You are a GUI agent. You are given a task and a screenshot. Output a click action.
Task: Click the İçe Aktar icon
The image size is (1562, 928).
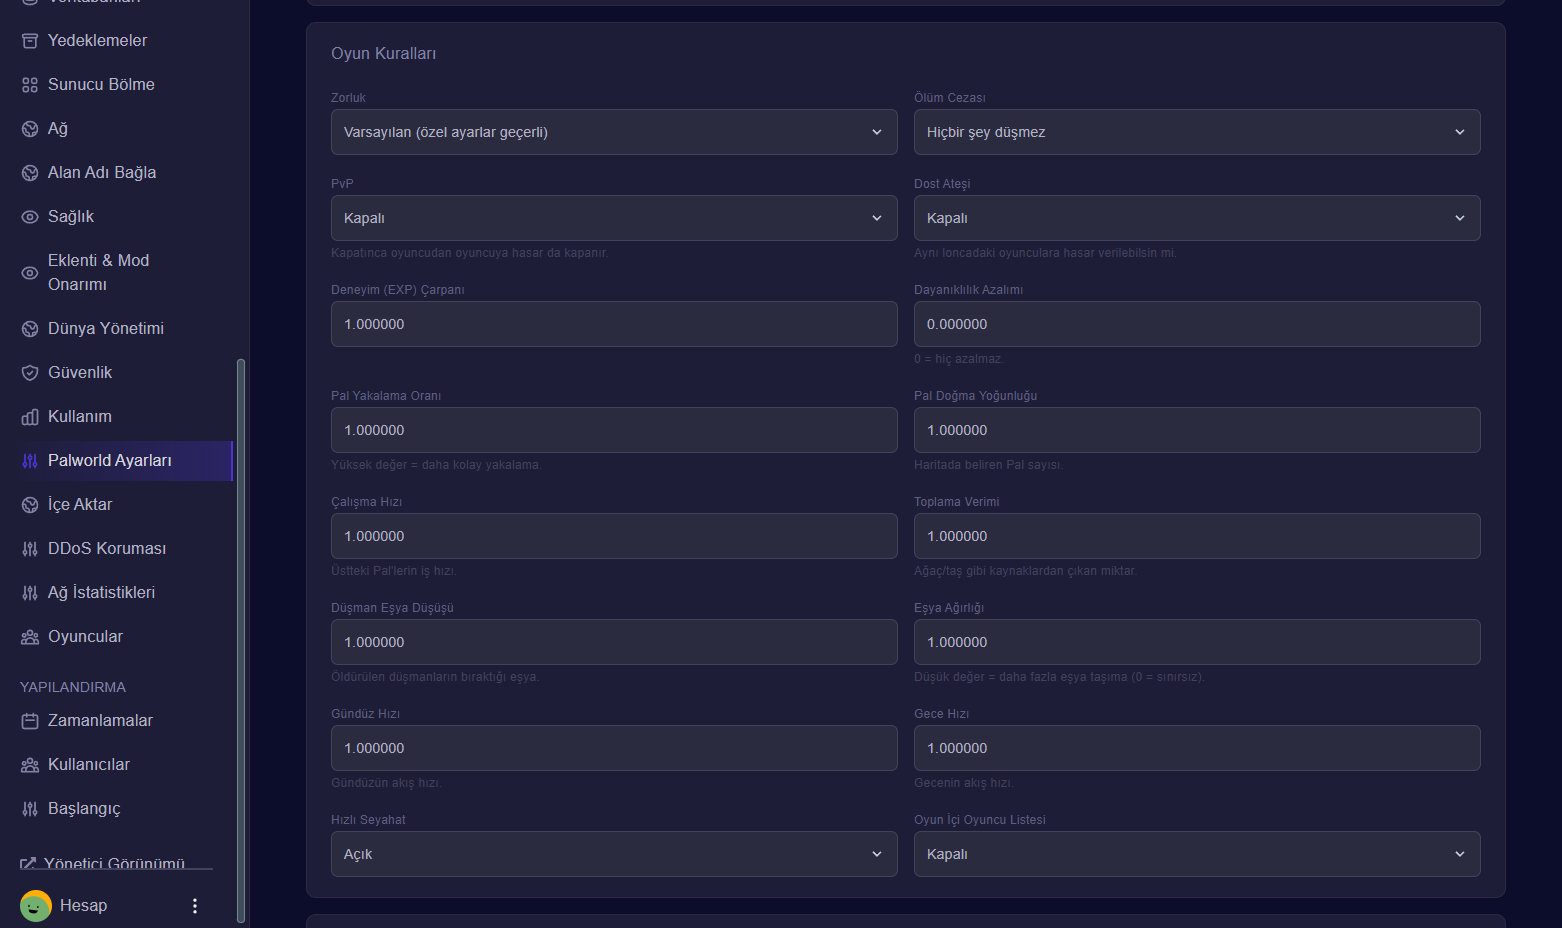click(x=30, y=505)
